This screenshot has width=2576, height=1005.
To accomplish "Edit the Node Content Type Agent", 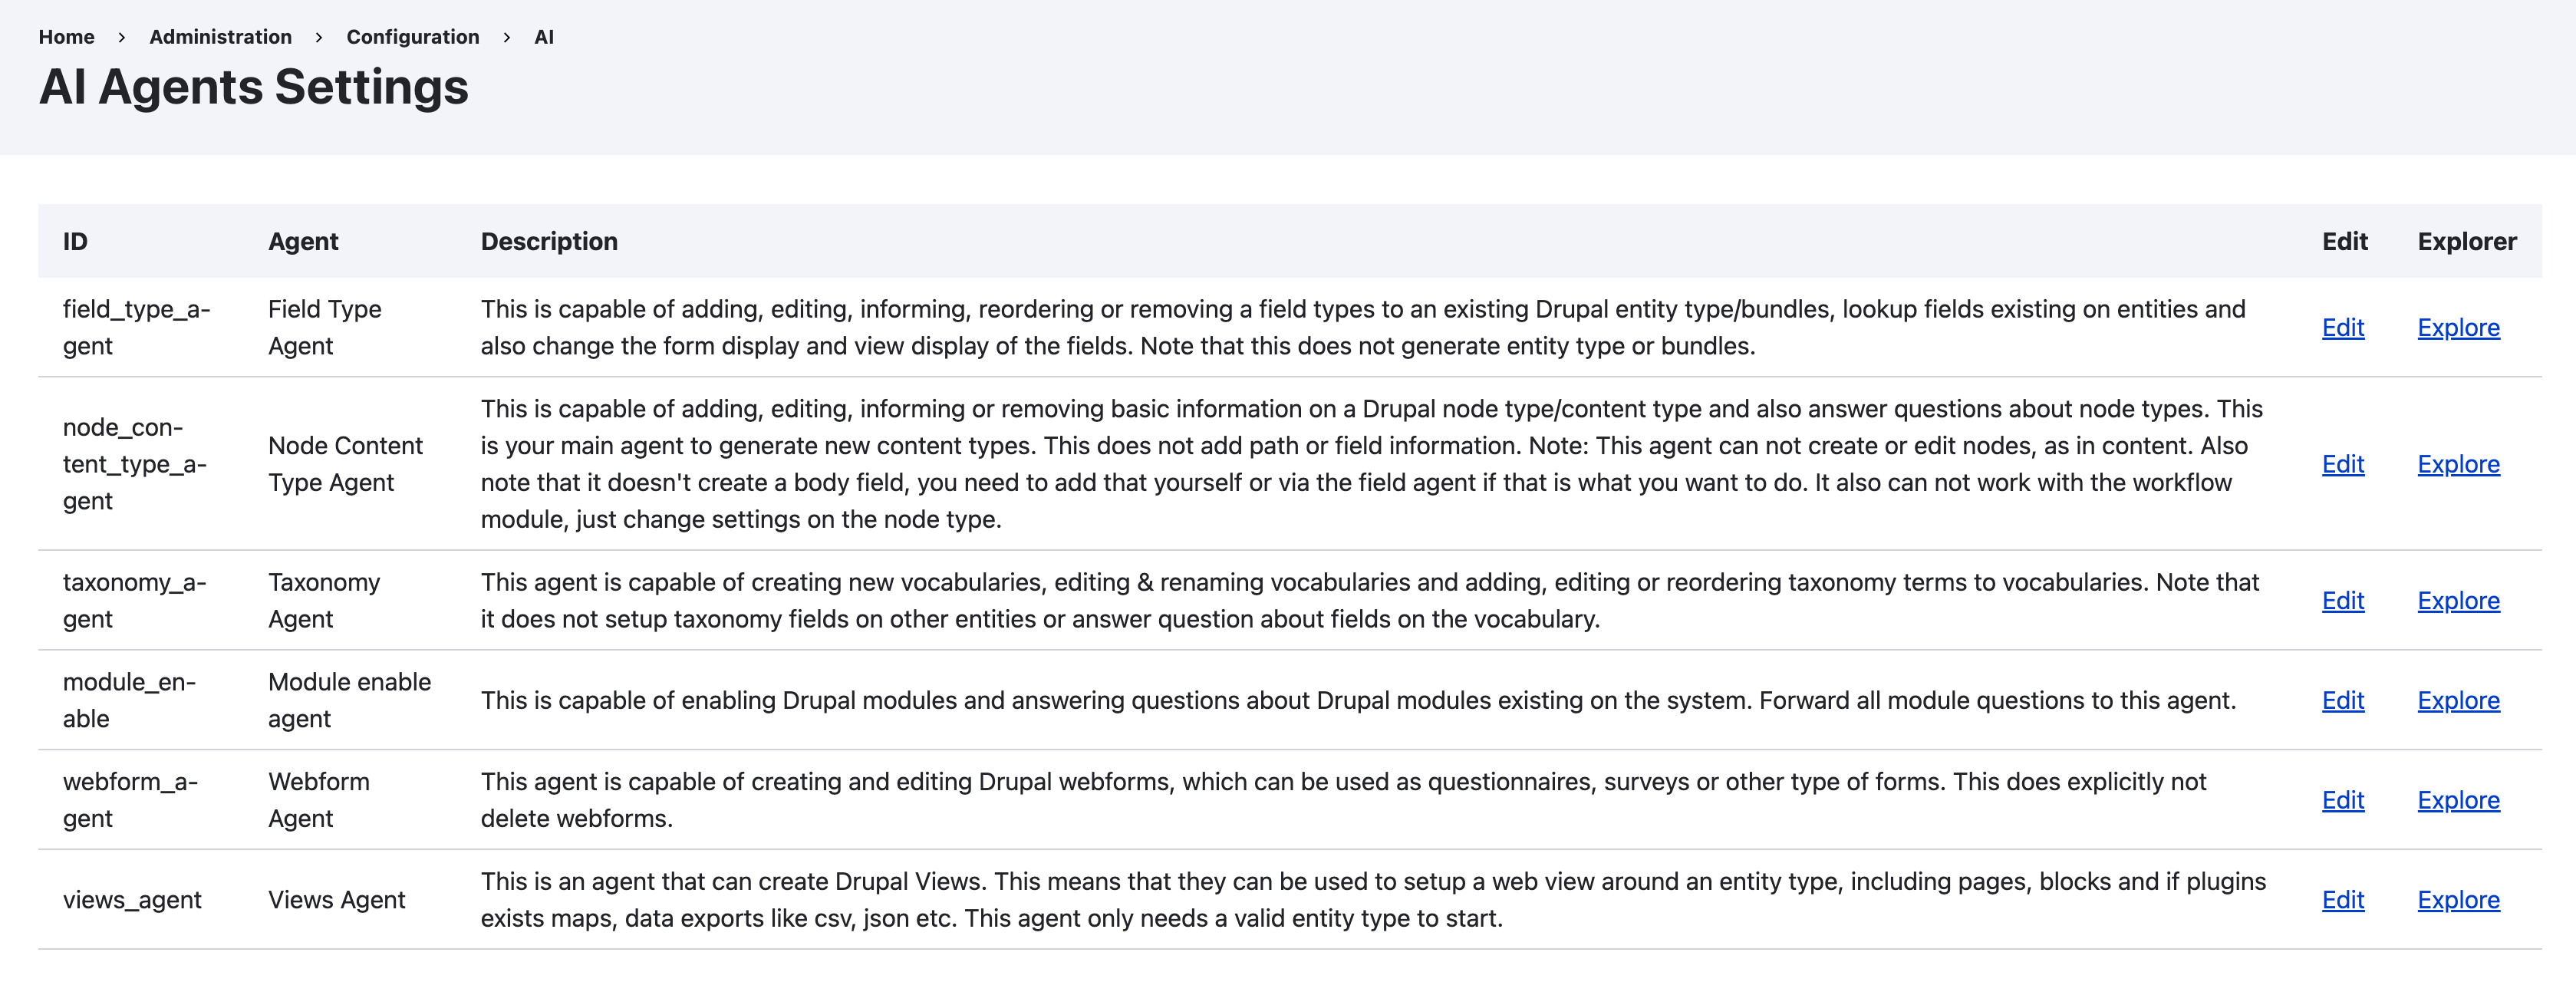I will tap(2342, 464).
